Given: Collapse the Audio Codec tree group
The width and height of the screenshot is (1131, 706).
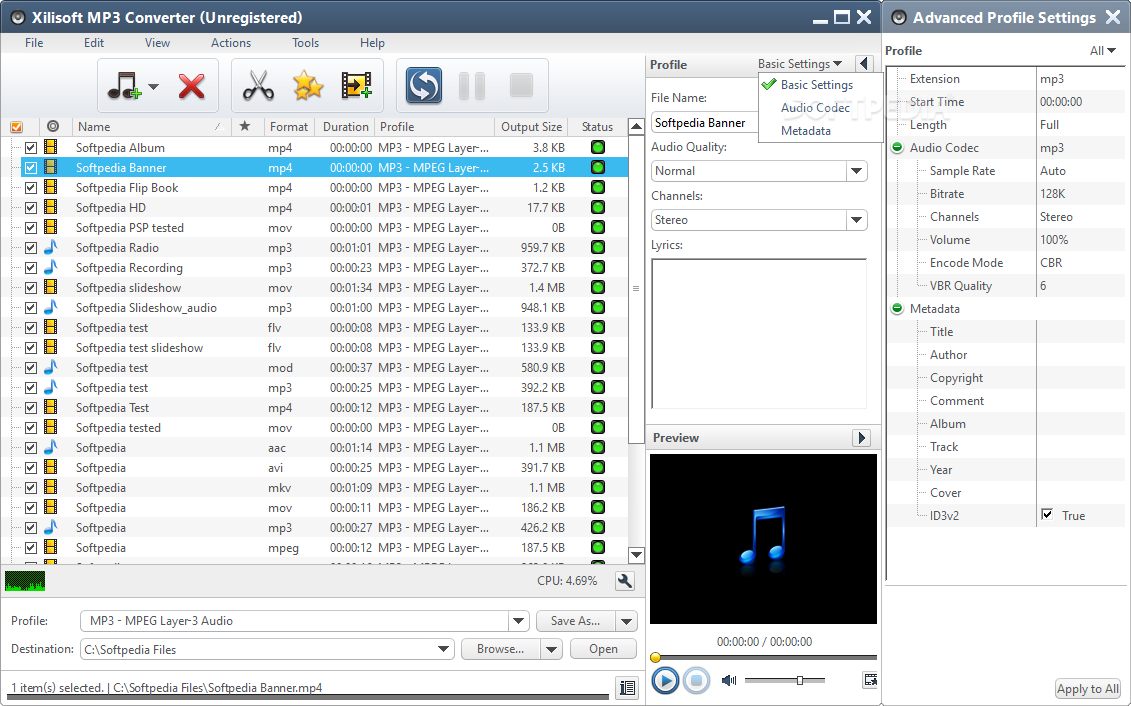Looking at the screenshot, I should click(x=897, y=148).
